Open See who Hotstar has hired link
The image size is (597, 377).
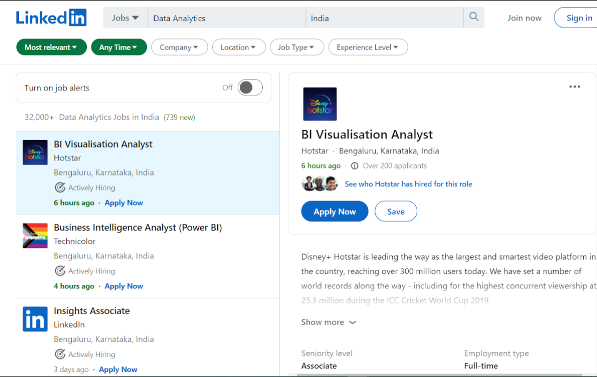tap(408, 184)
